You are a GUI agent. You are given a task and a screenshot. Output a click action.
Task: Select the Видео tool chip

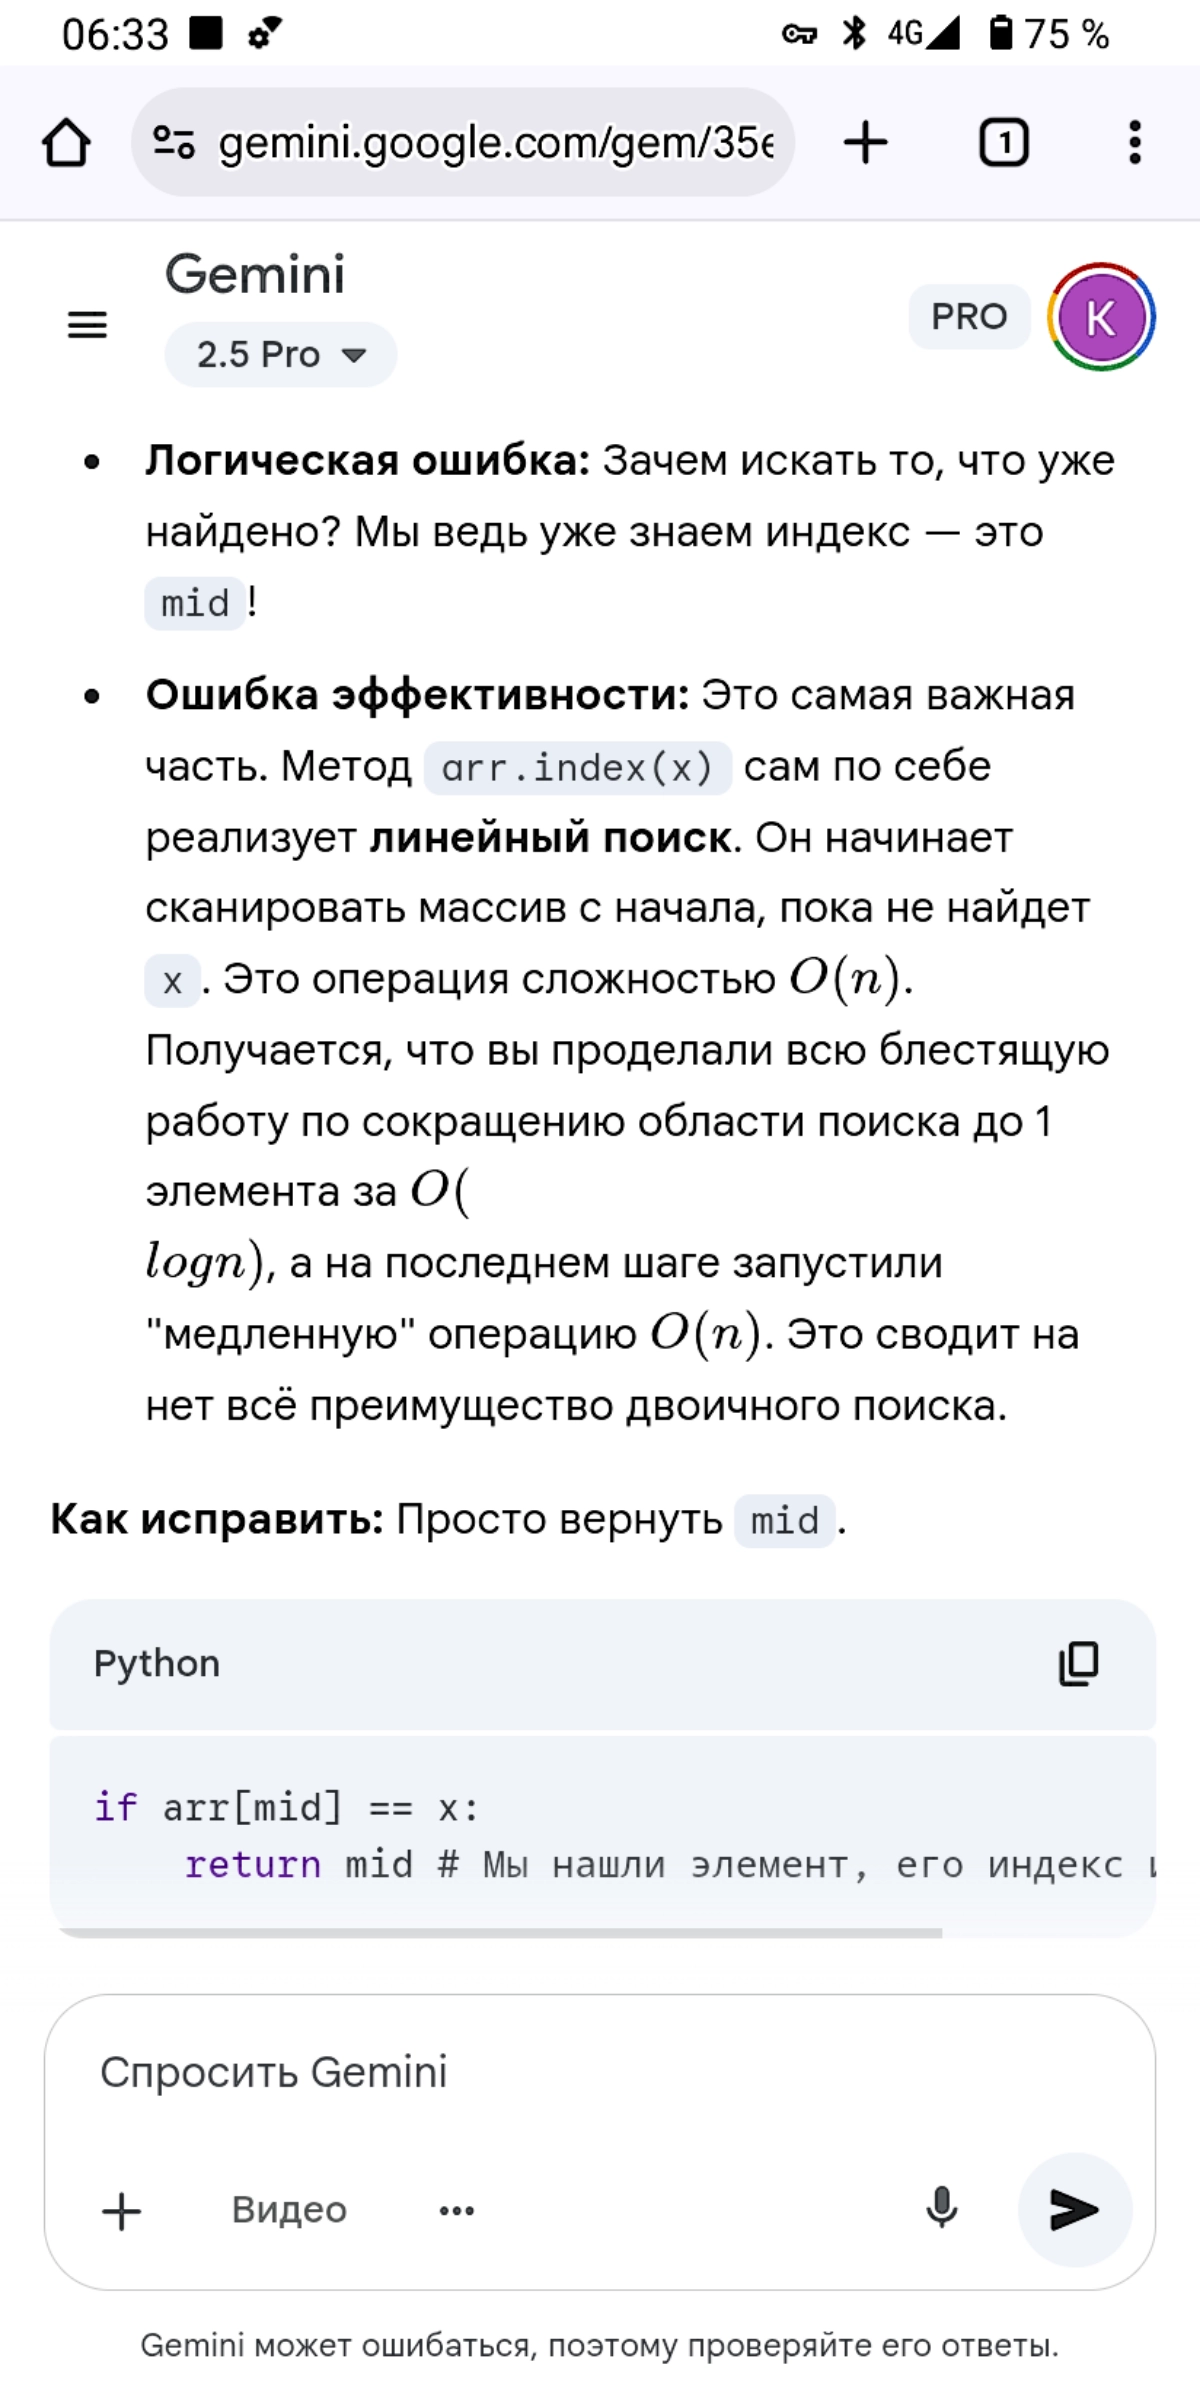[x=289, y=2209]
